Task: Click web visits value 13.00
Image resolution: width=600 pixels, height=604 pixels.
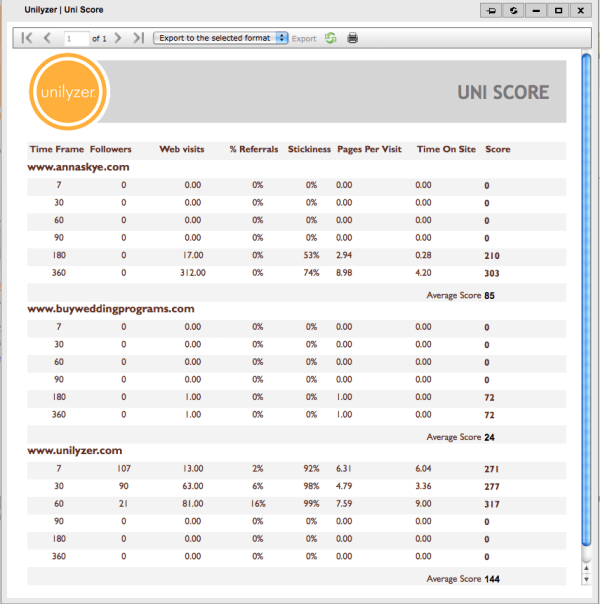Action: pyautogui.click(x=193, y=468)
